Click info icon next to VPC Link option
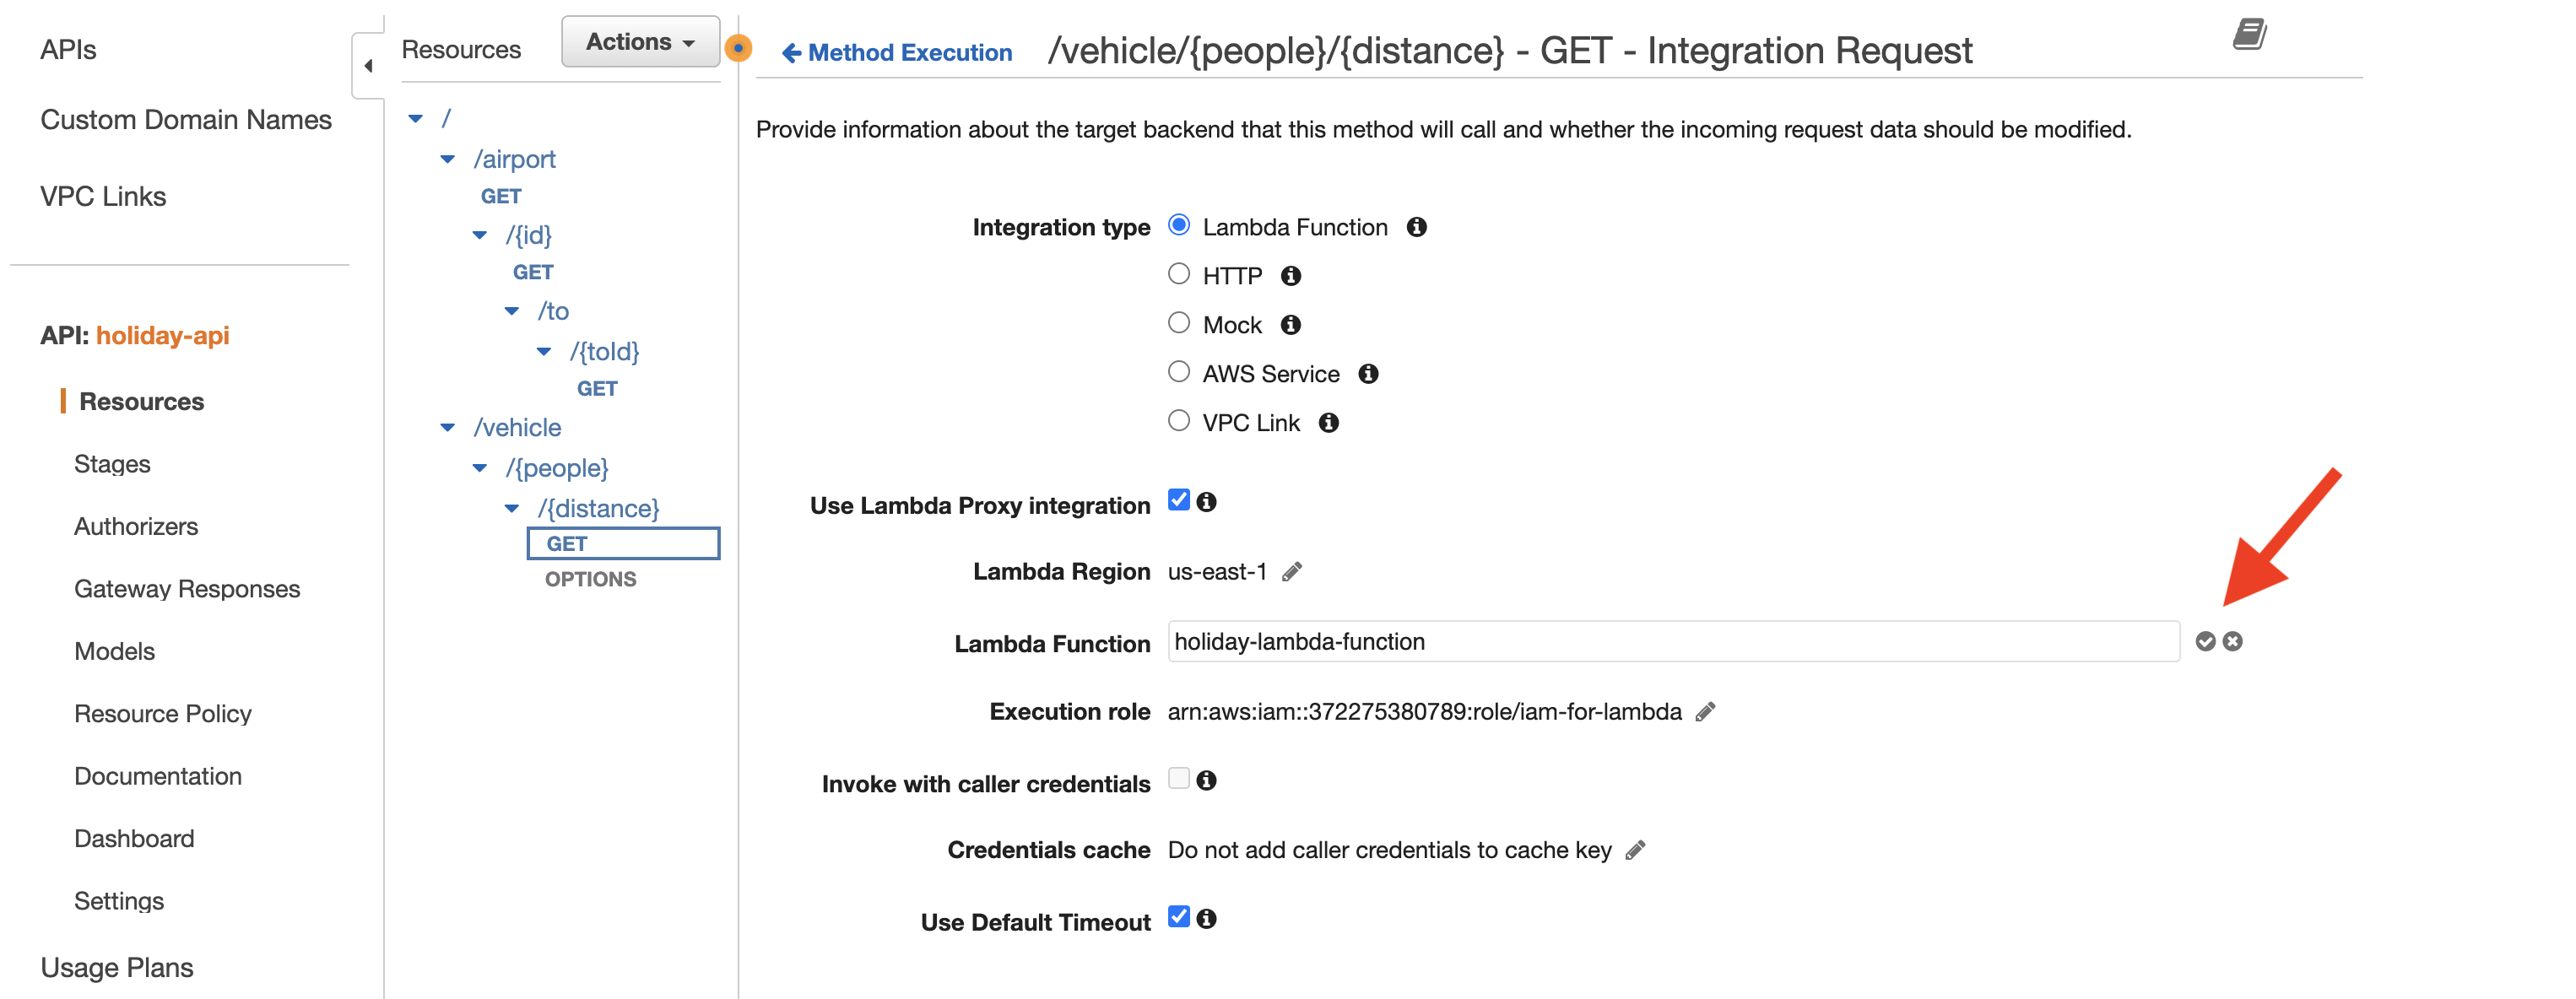The image size is (2576, 999). 1328,423
